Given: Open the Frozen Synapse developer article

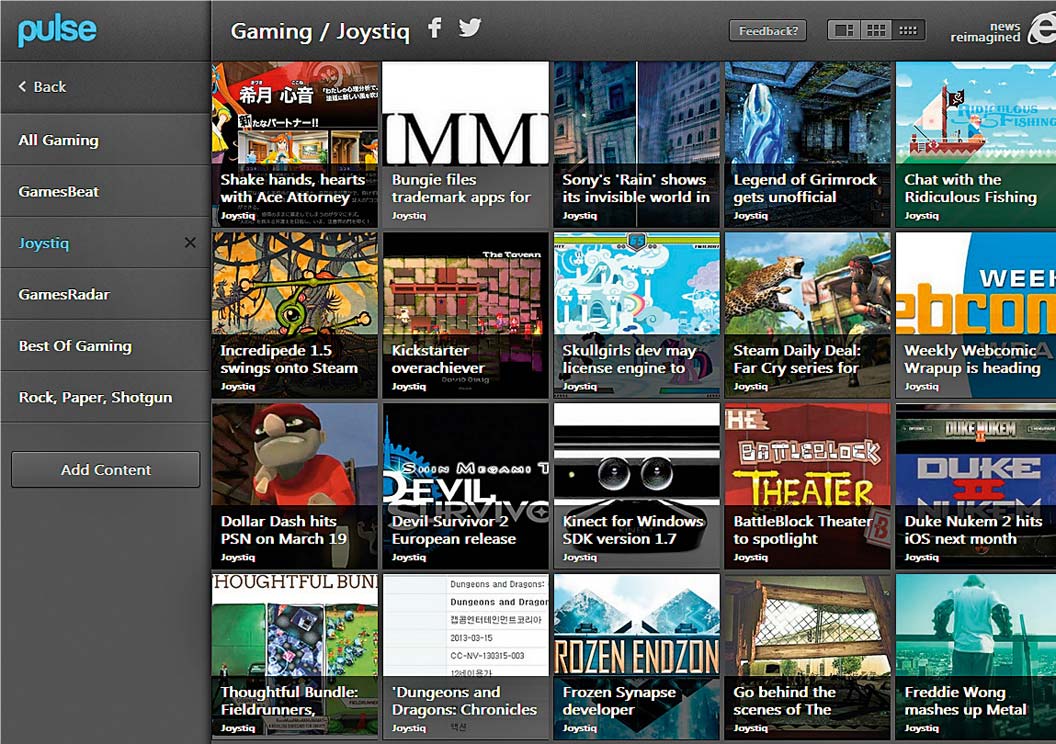Looking at the screenshot, I should click(636, 656).
